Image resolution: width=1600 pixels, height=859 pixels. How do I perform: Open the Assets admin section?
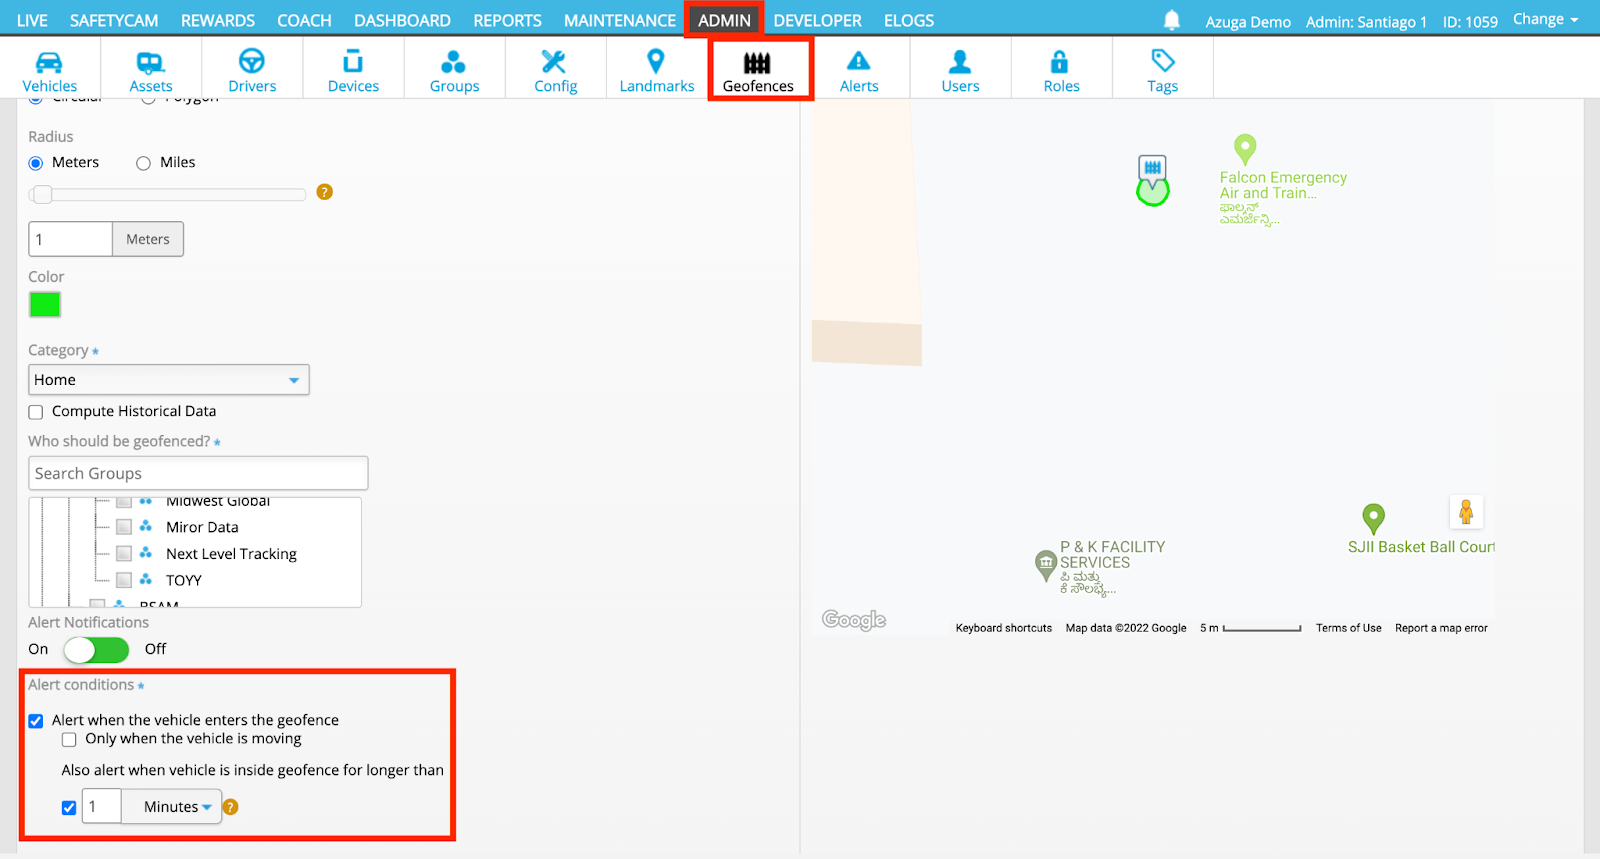tap(151, 69)
